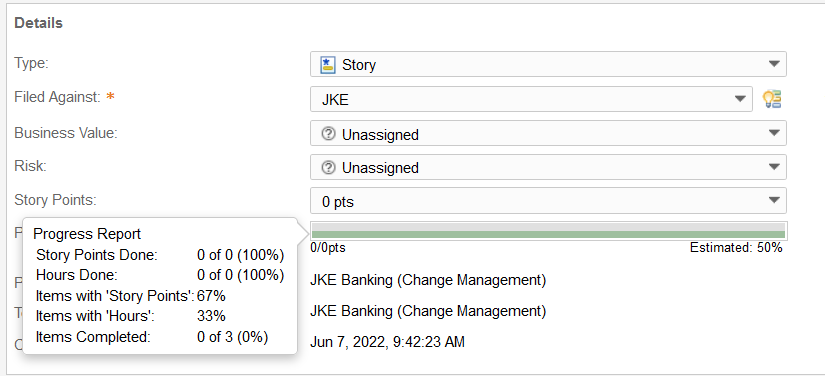Click the Progress Report tooltip title
825x376 pixels.
pos(87,234)
